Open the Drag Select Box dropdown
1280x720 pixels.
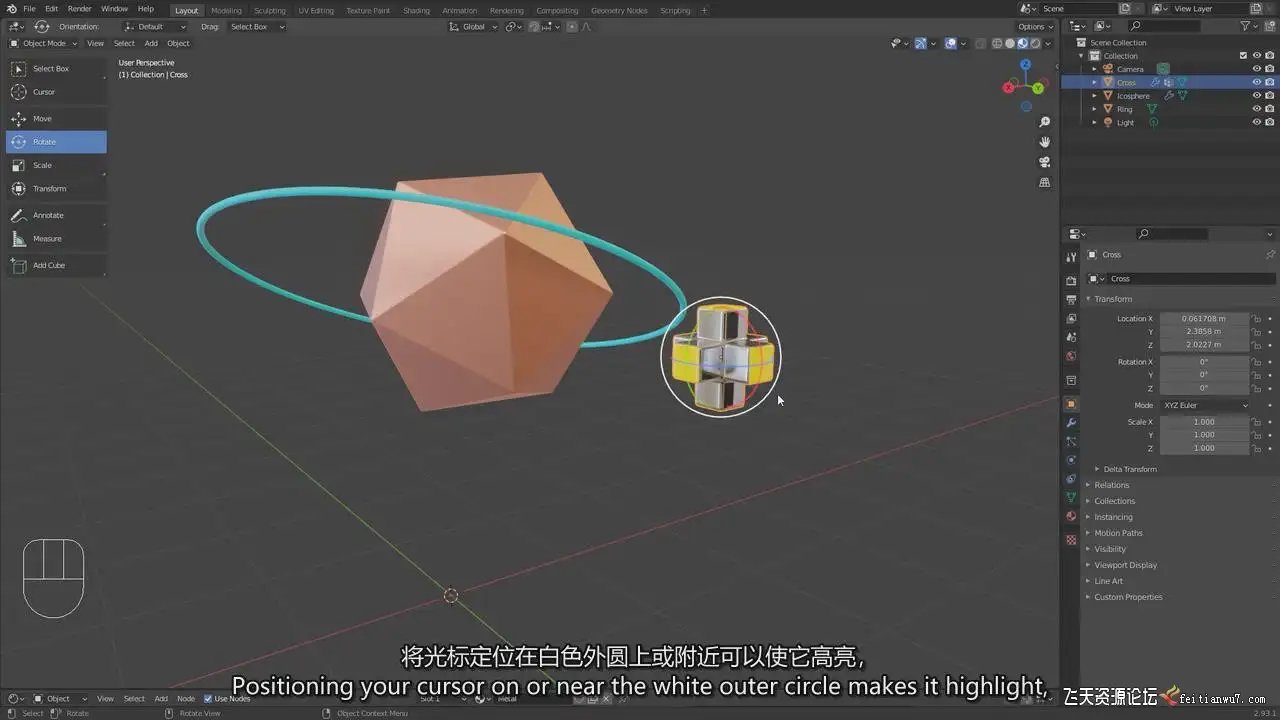tap(257, 27)
